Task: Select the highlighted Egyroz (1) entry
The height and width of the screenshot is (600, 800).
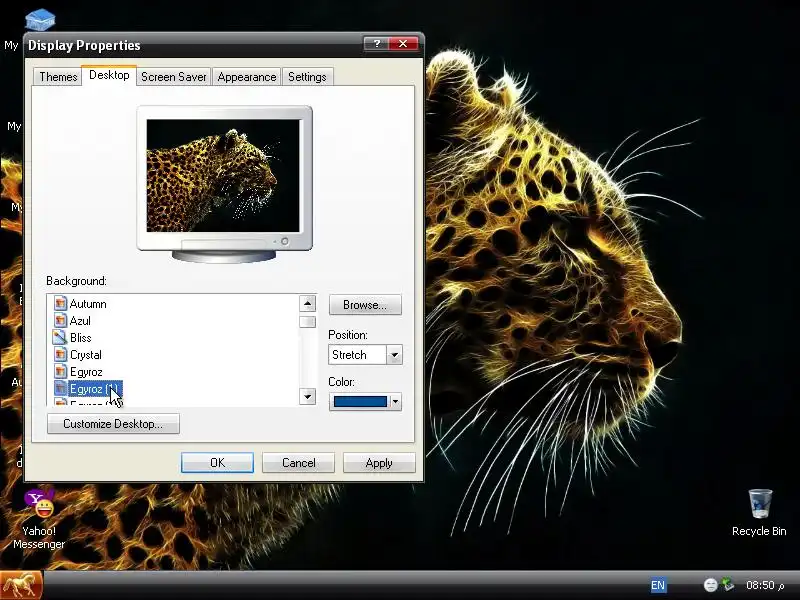Action: (x=94, y=389)
